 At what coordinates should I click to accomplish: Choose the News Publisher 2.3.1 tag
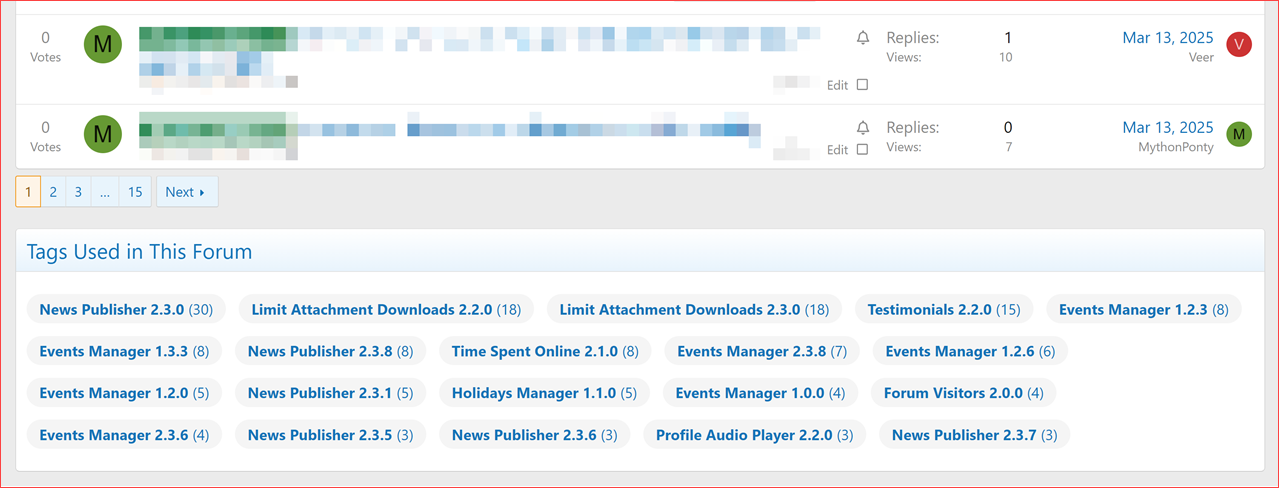[331, 393]
